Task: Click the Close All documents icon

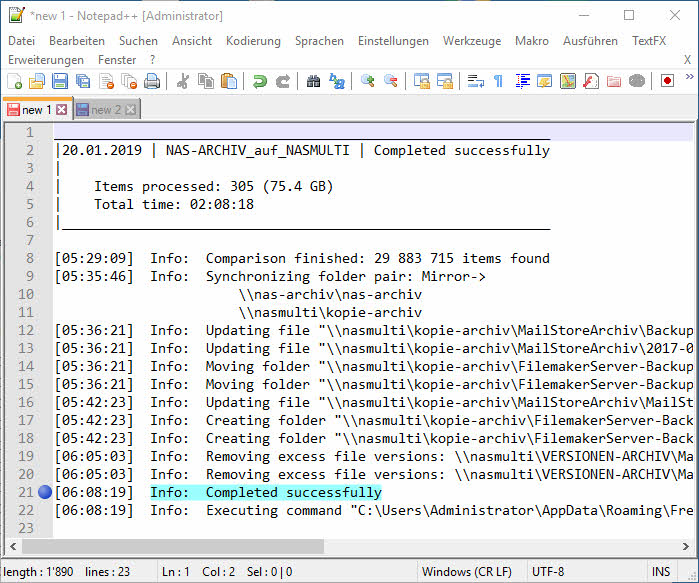Action: click(130, 81)
